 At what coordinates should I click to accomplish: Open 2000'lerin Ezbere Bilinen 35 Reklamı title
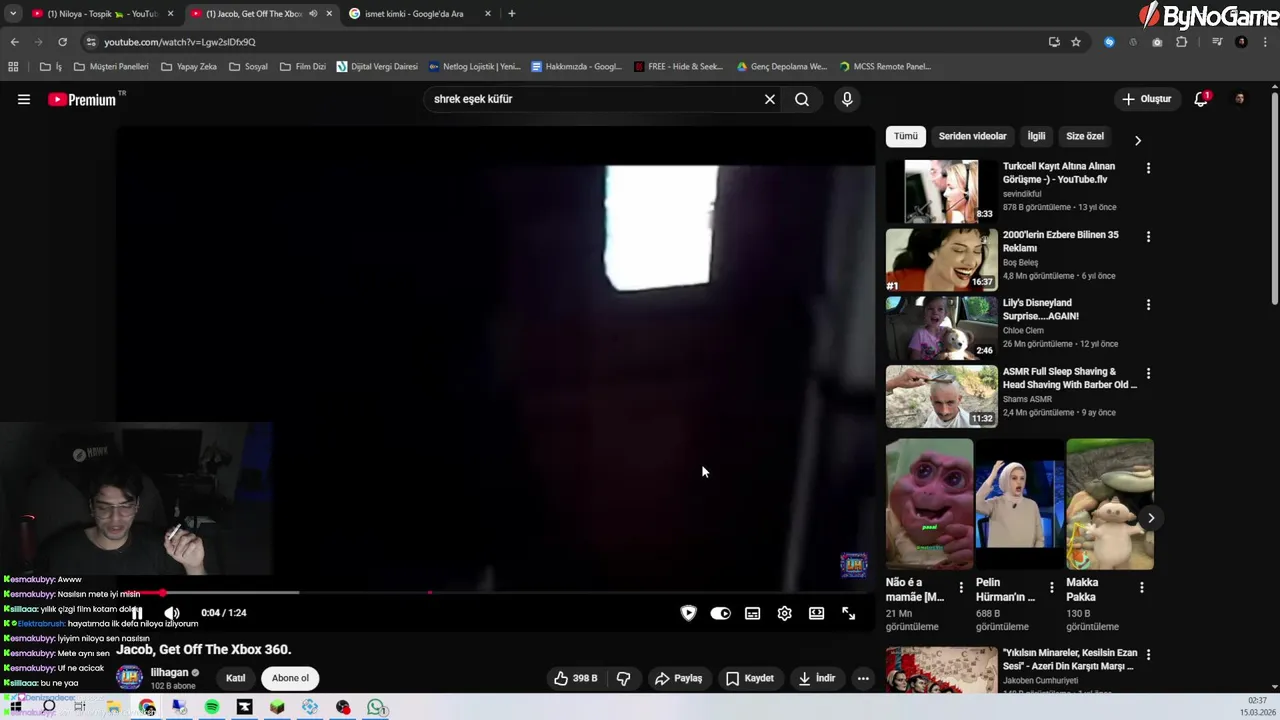1061,241
